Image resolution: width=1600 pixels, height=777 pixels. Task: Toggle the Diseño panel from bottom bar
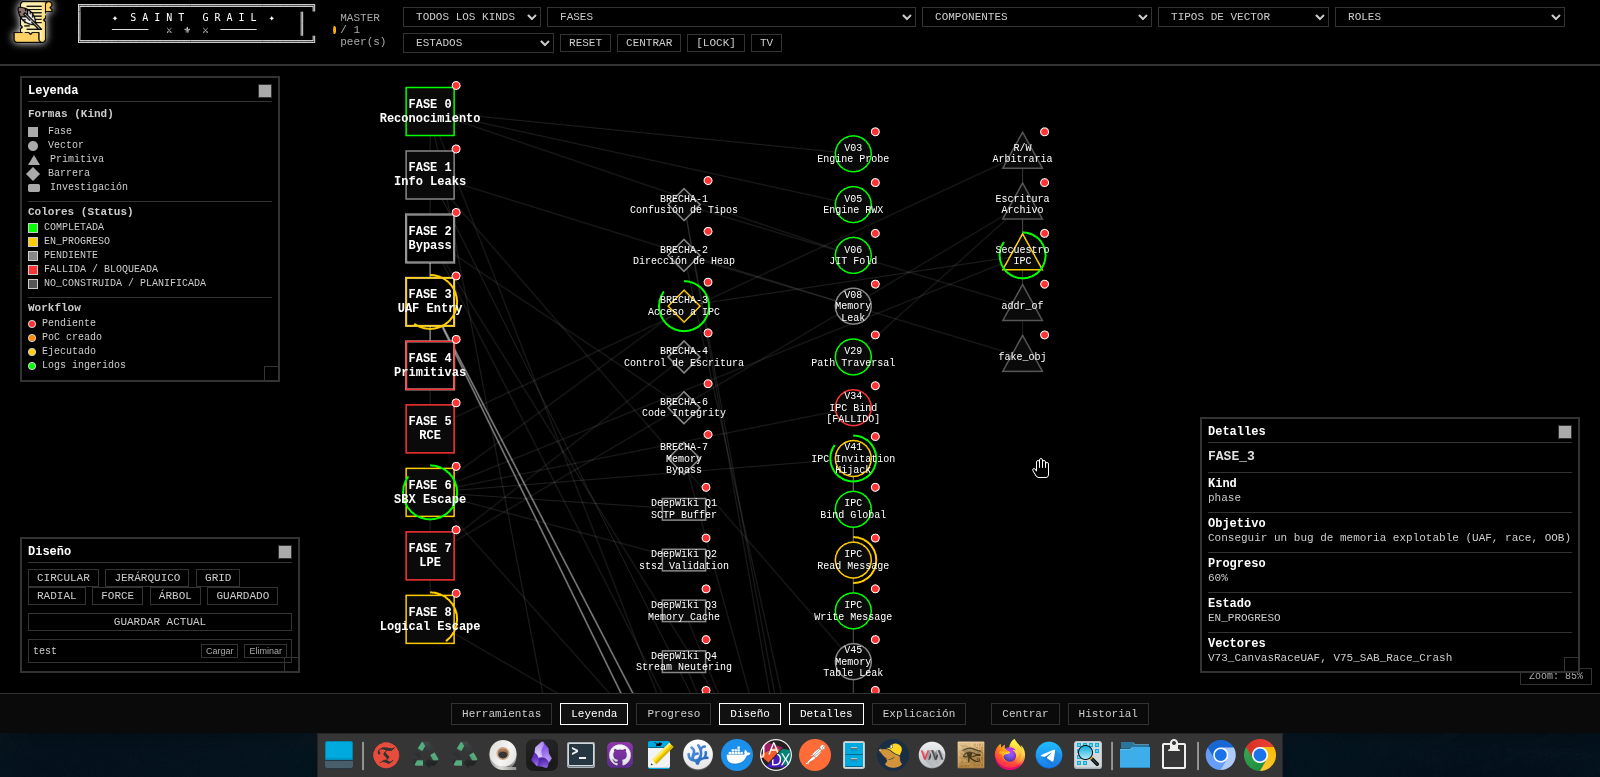pyautogui.click(x=750, y=714)
